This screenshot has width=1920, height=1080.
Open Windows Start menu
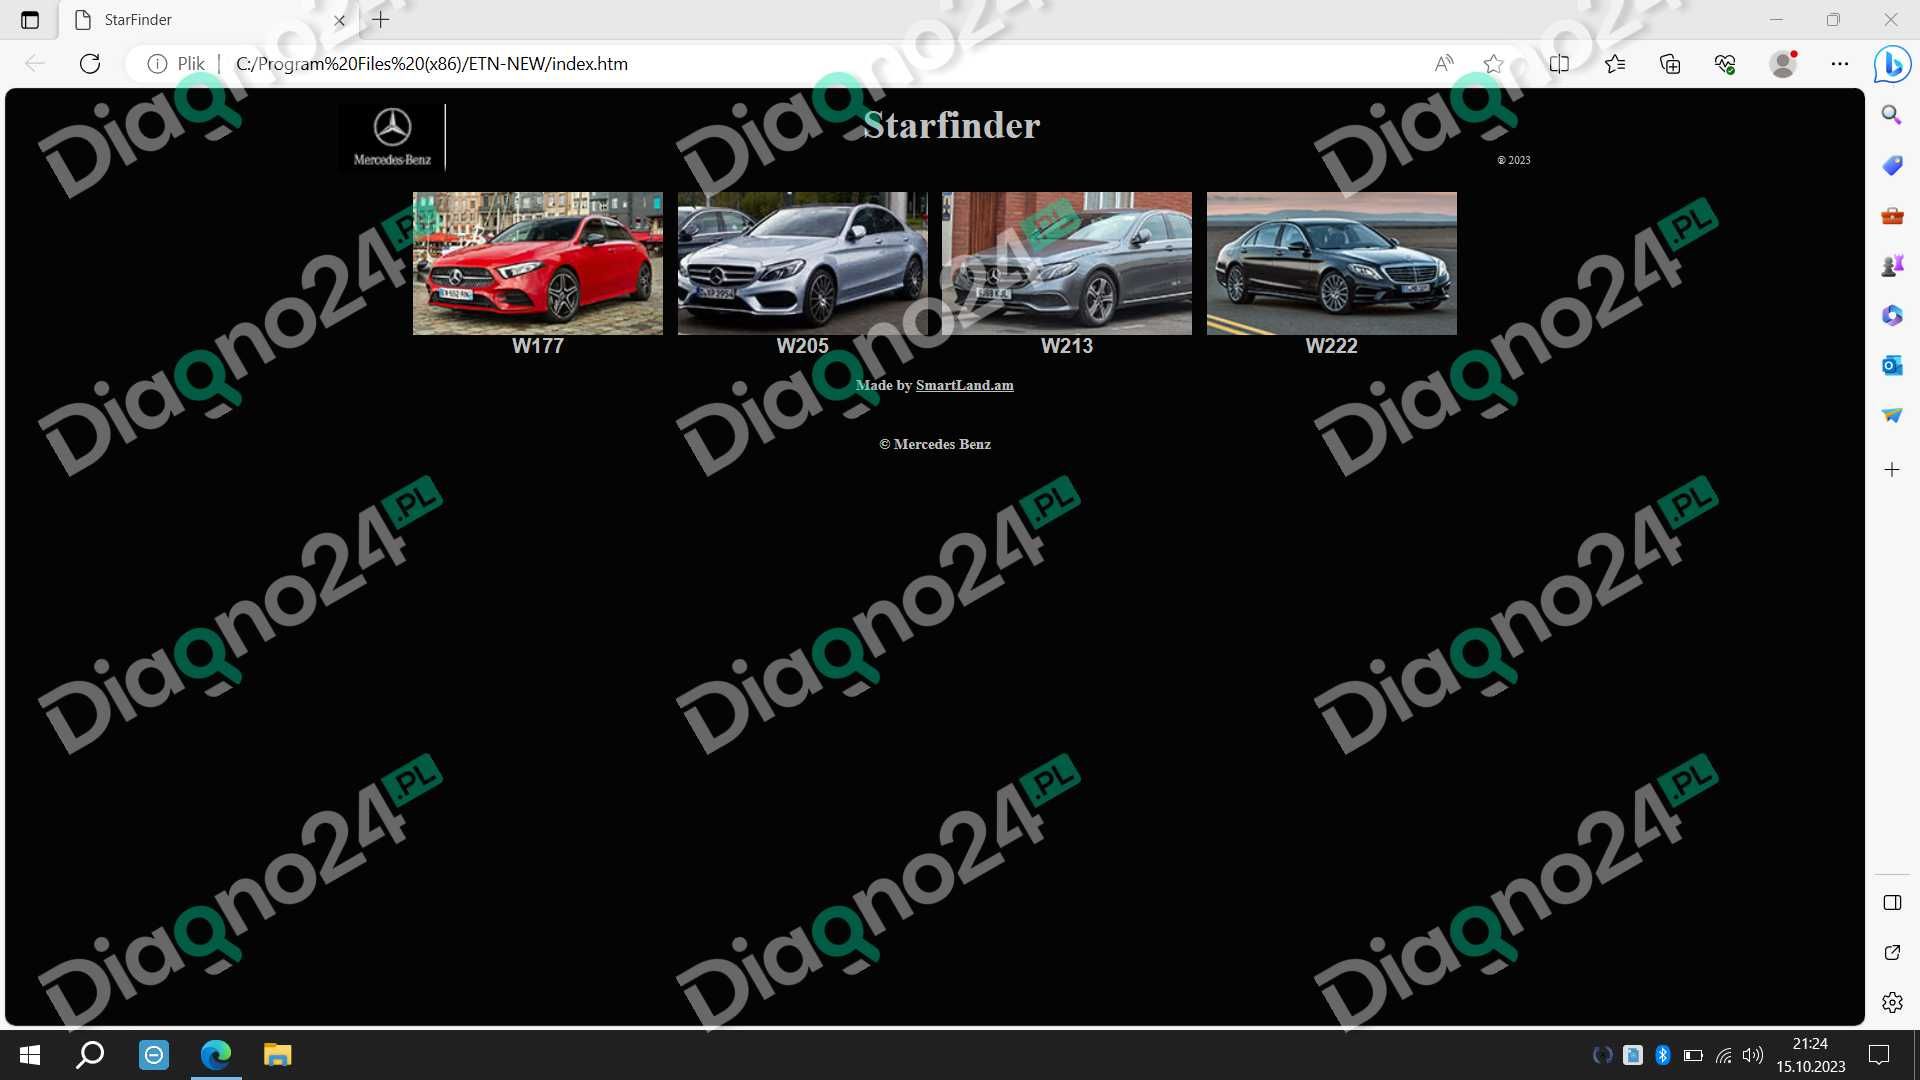[x=30, y=1055]
